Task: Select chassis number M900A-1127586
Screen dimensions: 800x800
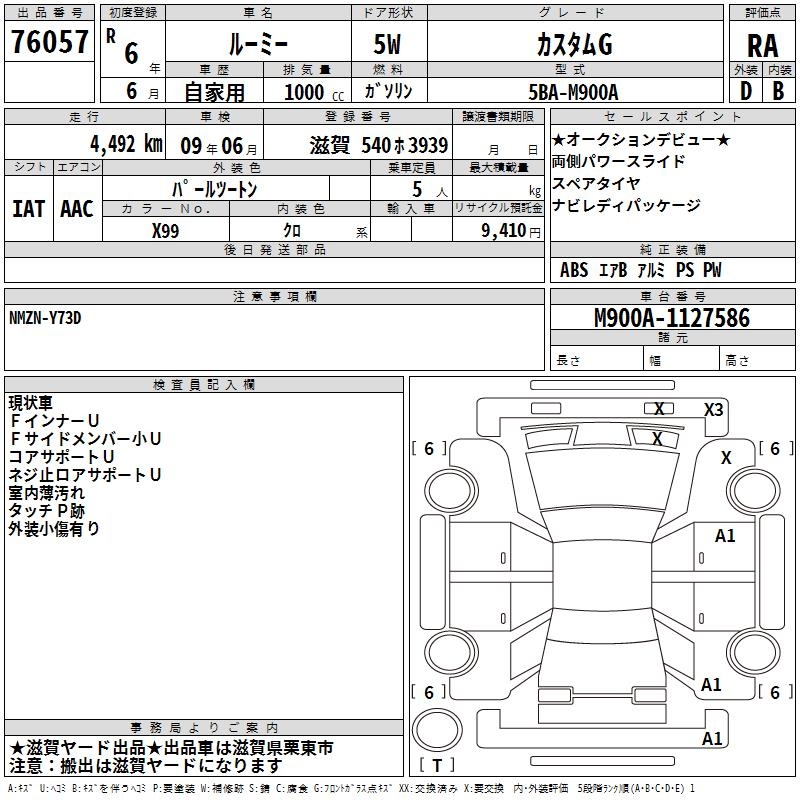Action: tap(672, 318)
